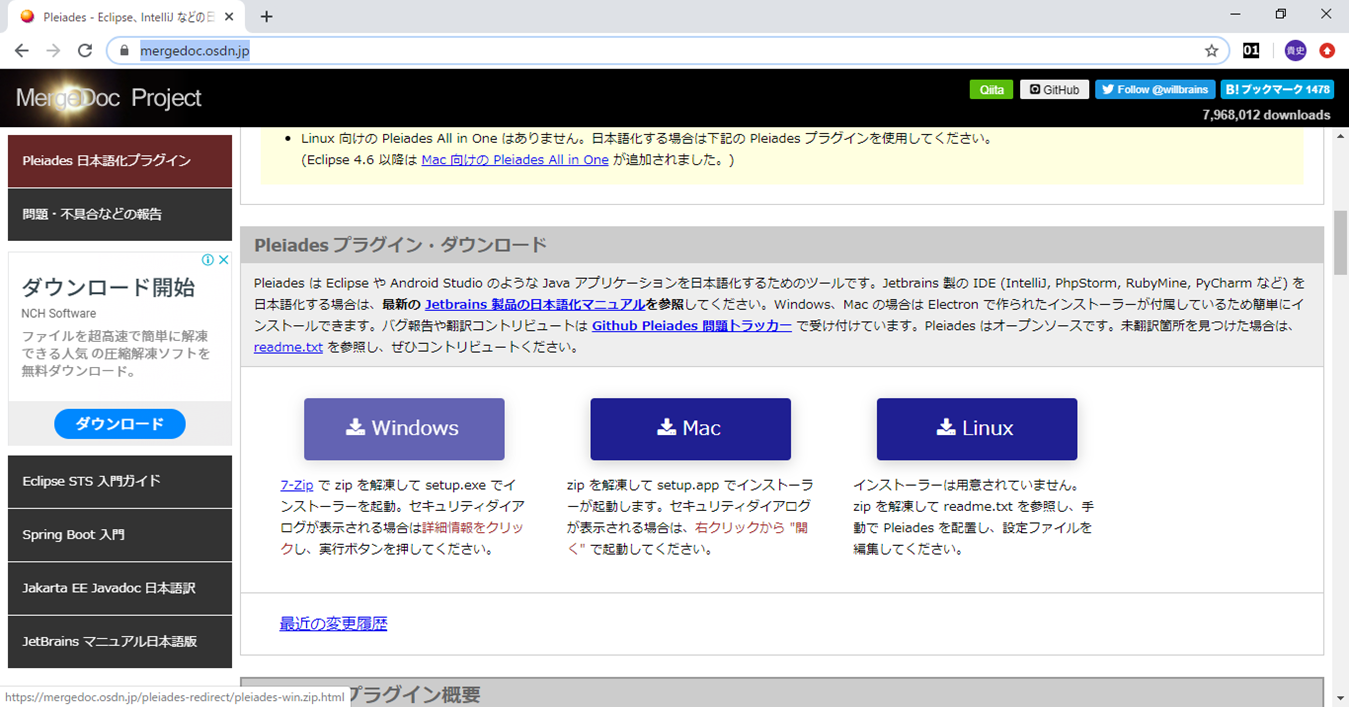The image size is (1349, 707).
Task: Click the NCH Software ad text
Action: coord(59,314)
